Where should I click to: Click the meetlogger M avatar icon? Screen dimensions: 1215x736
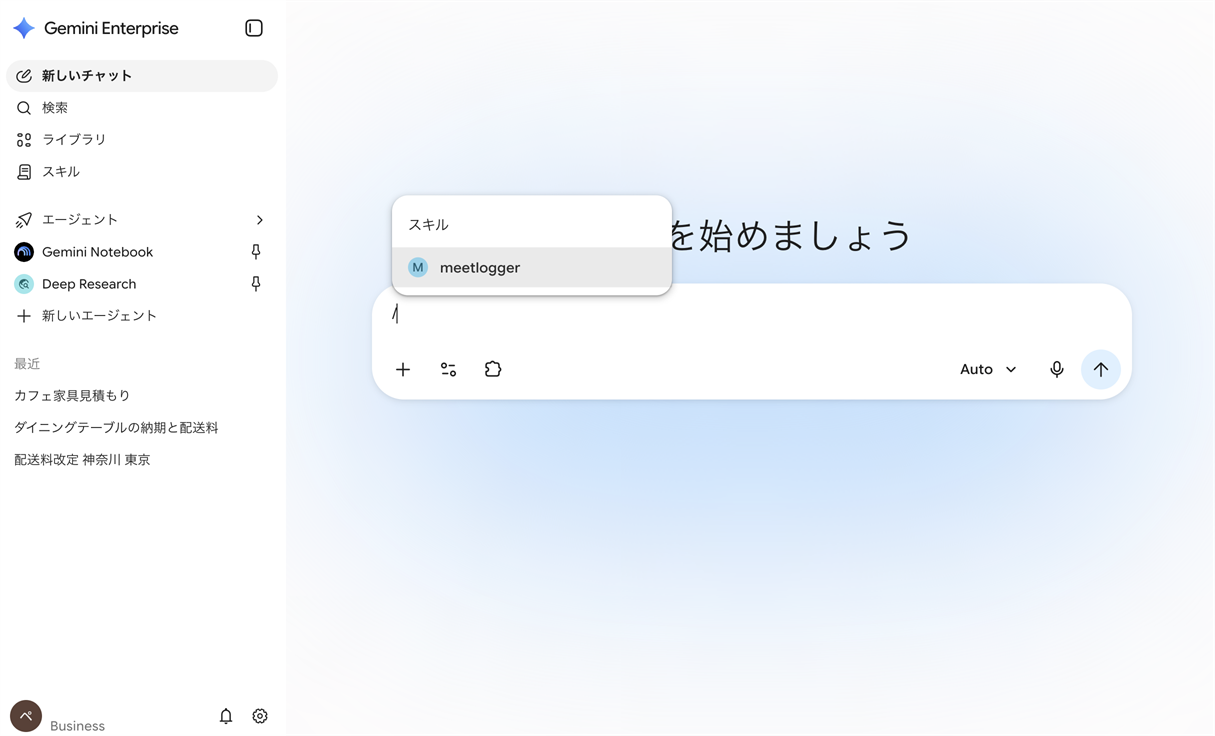[418, 268]
